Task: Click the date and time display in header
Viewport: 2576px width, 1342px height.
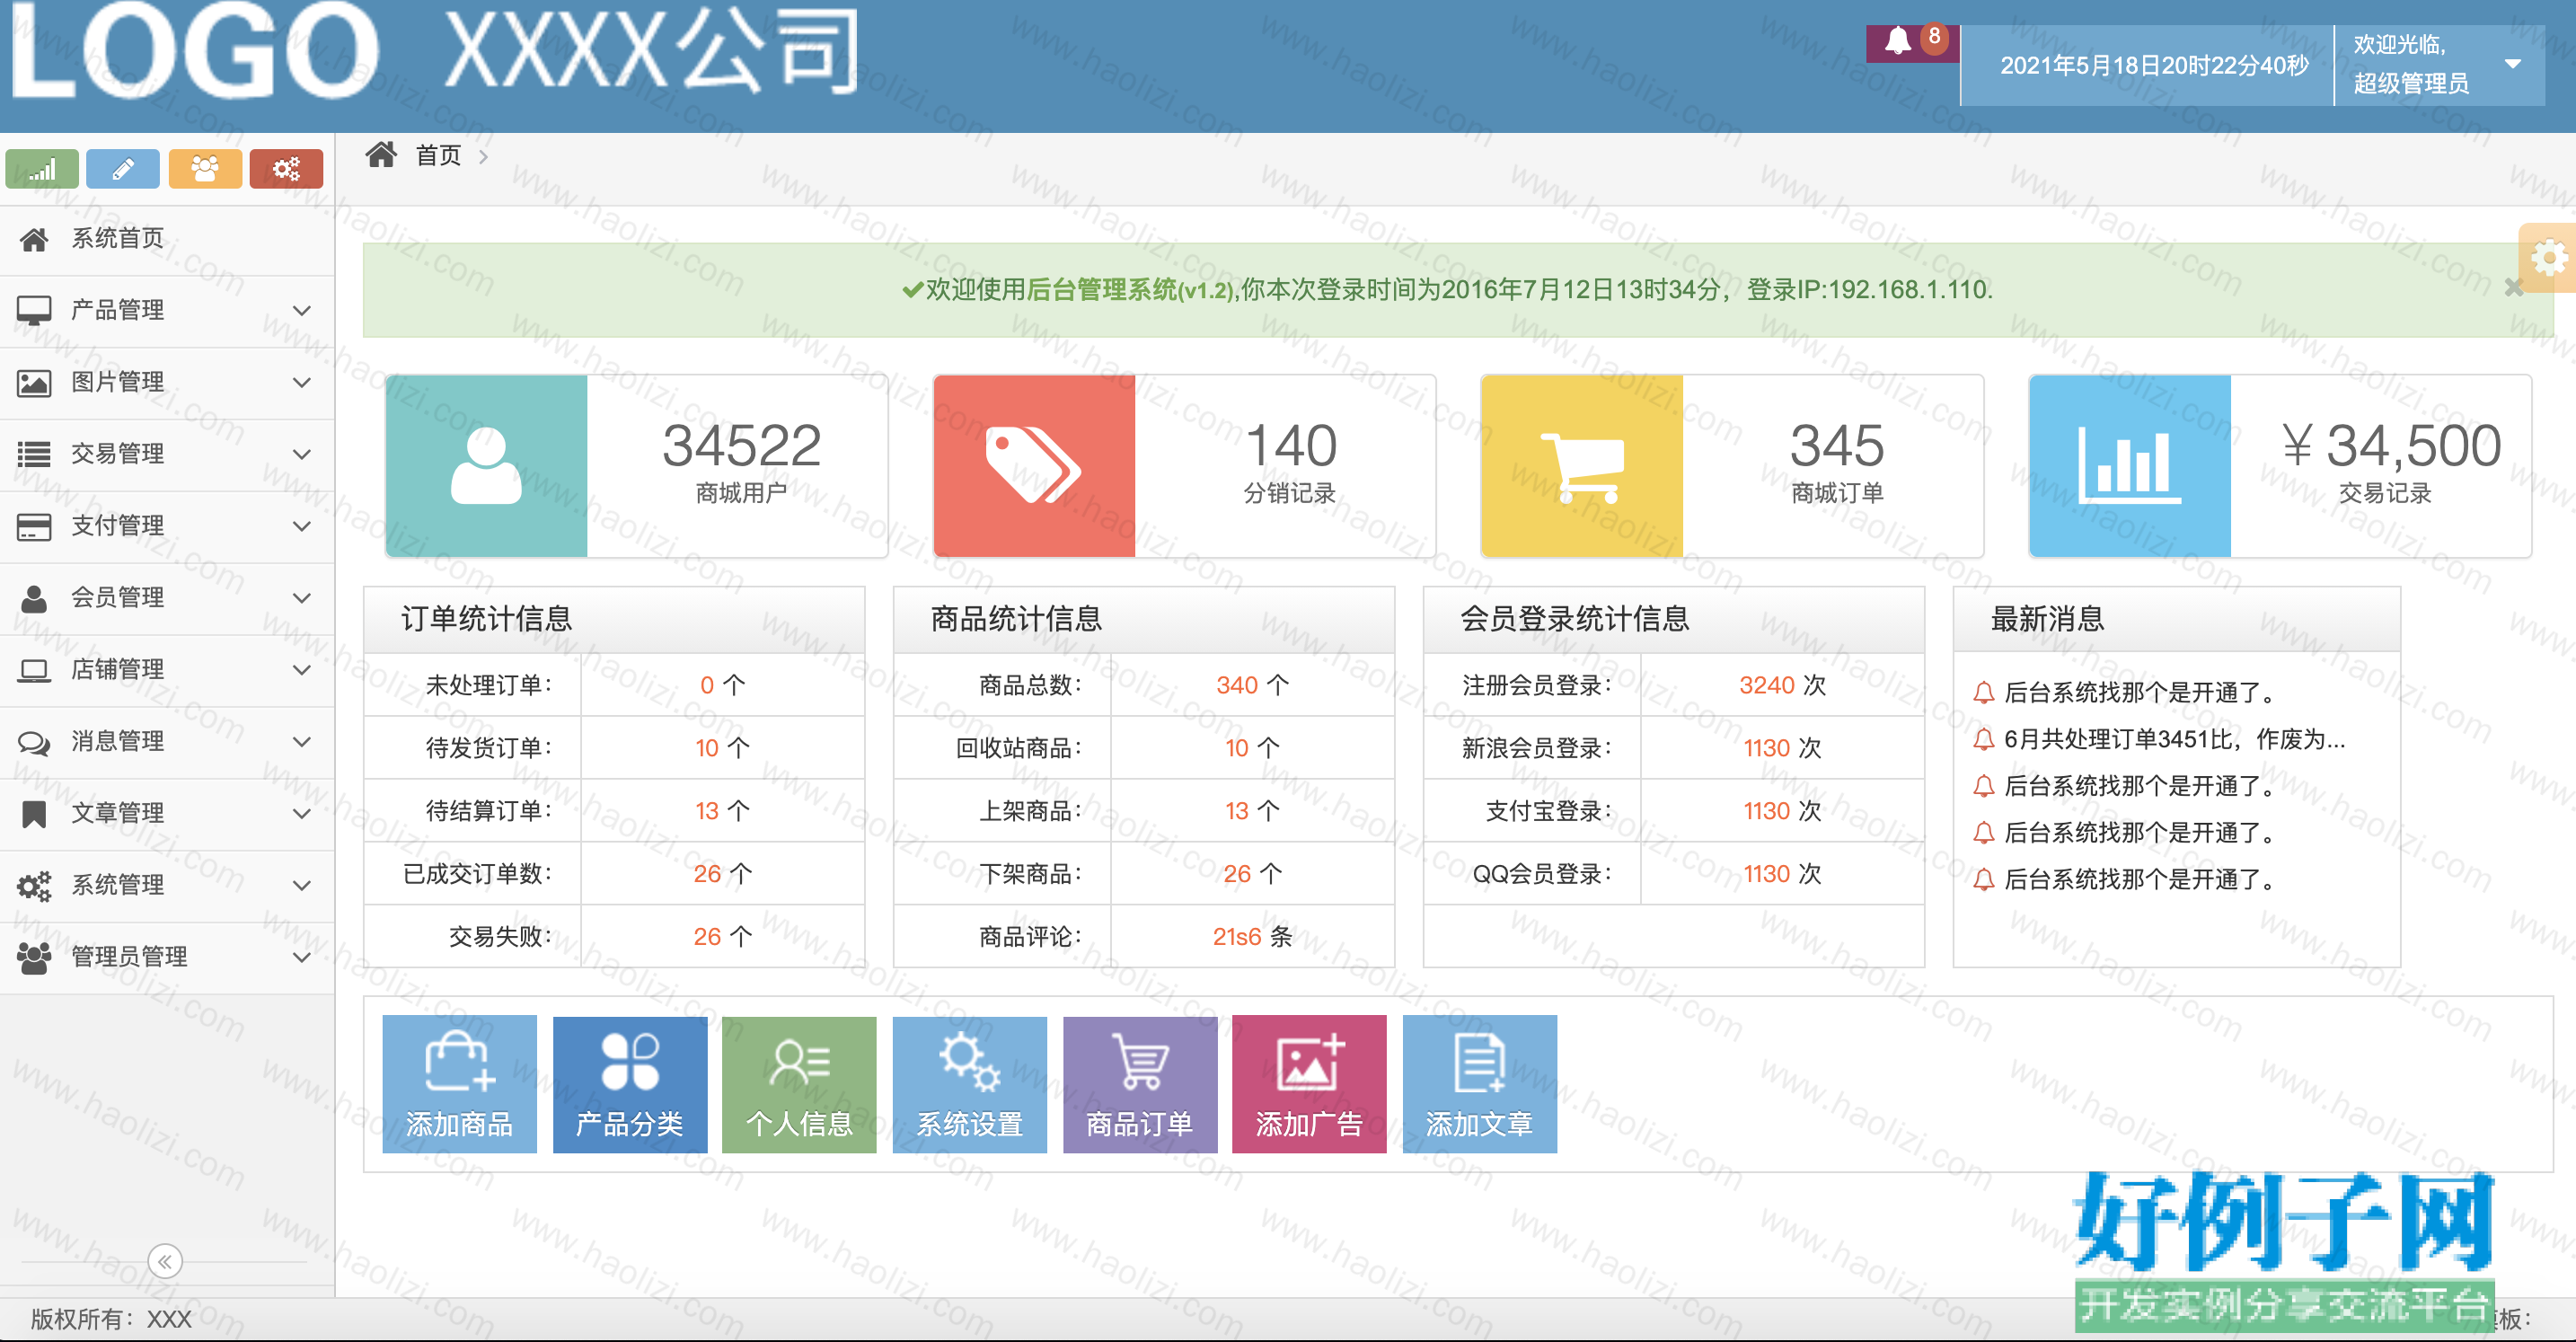Action: [2154, 65]
